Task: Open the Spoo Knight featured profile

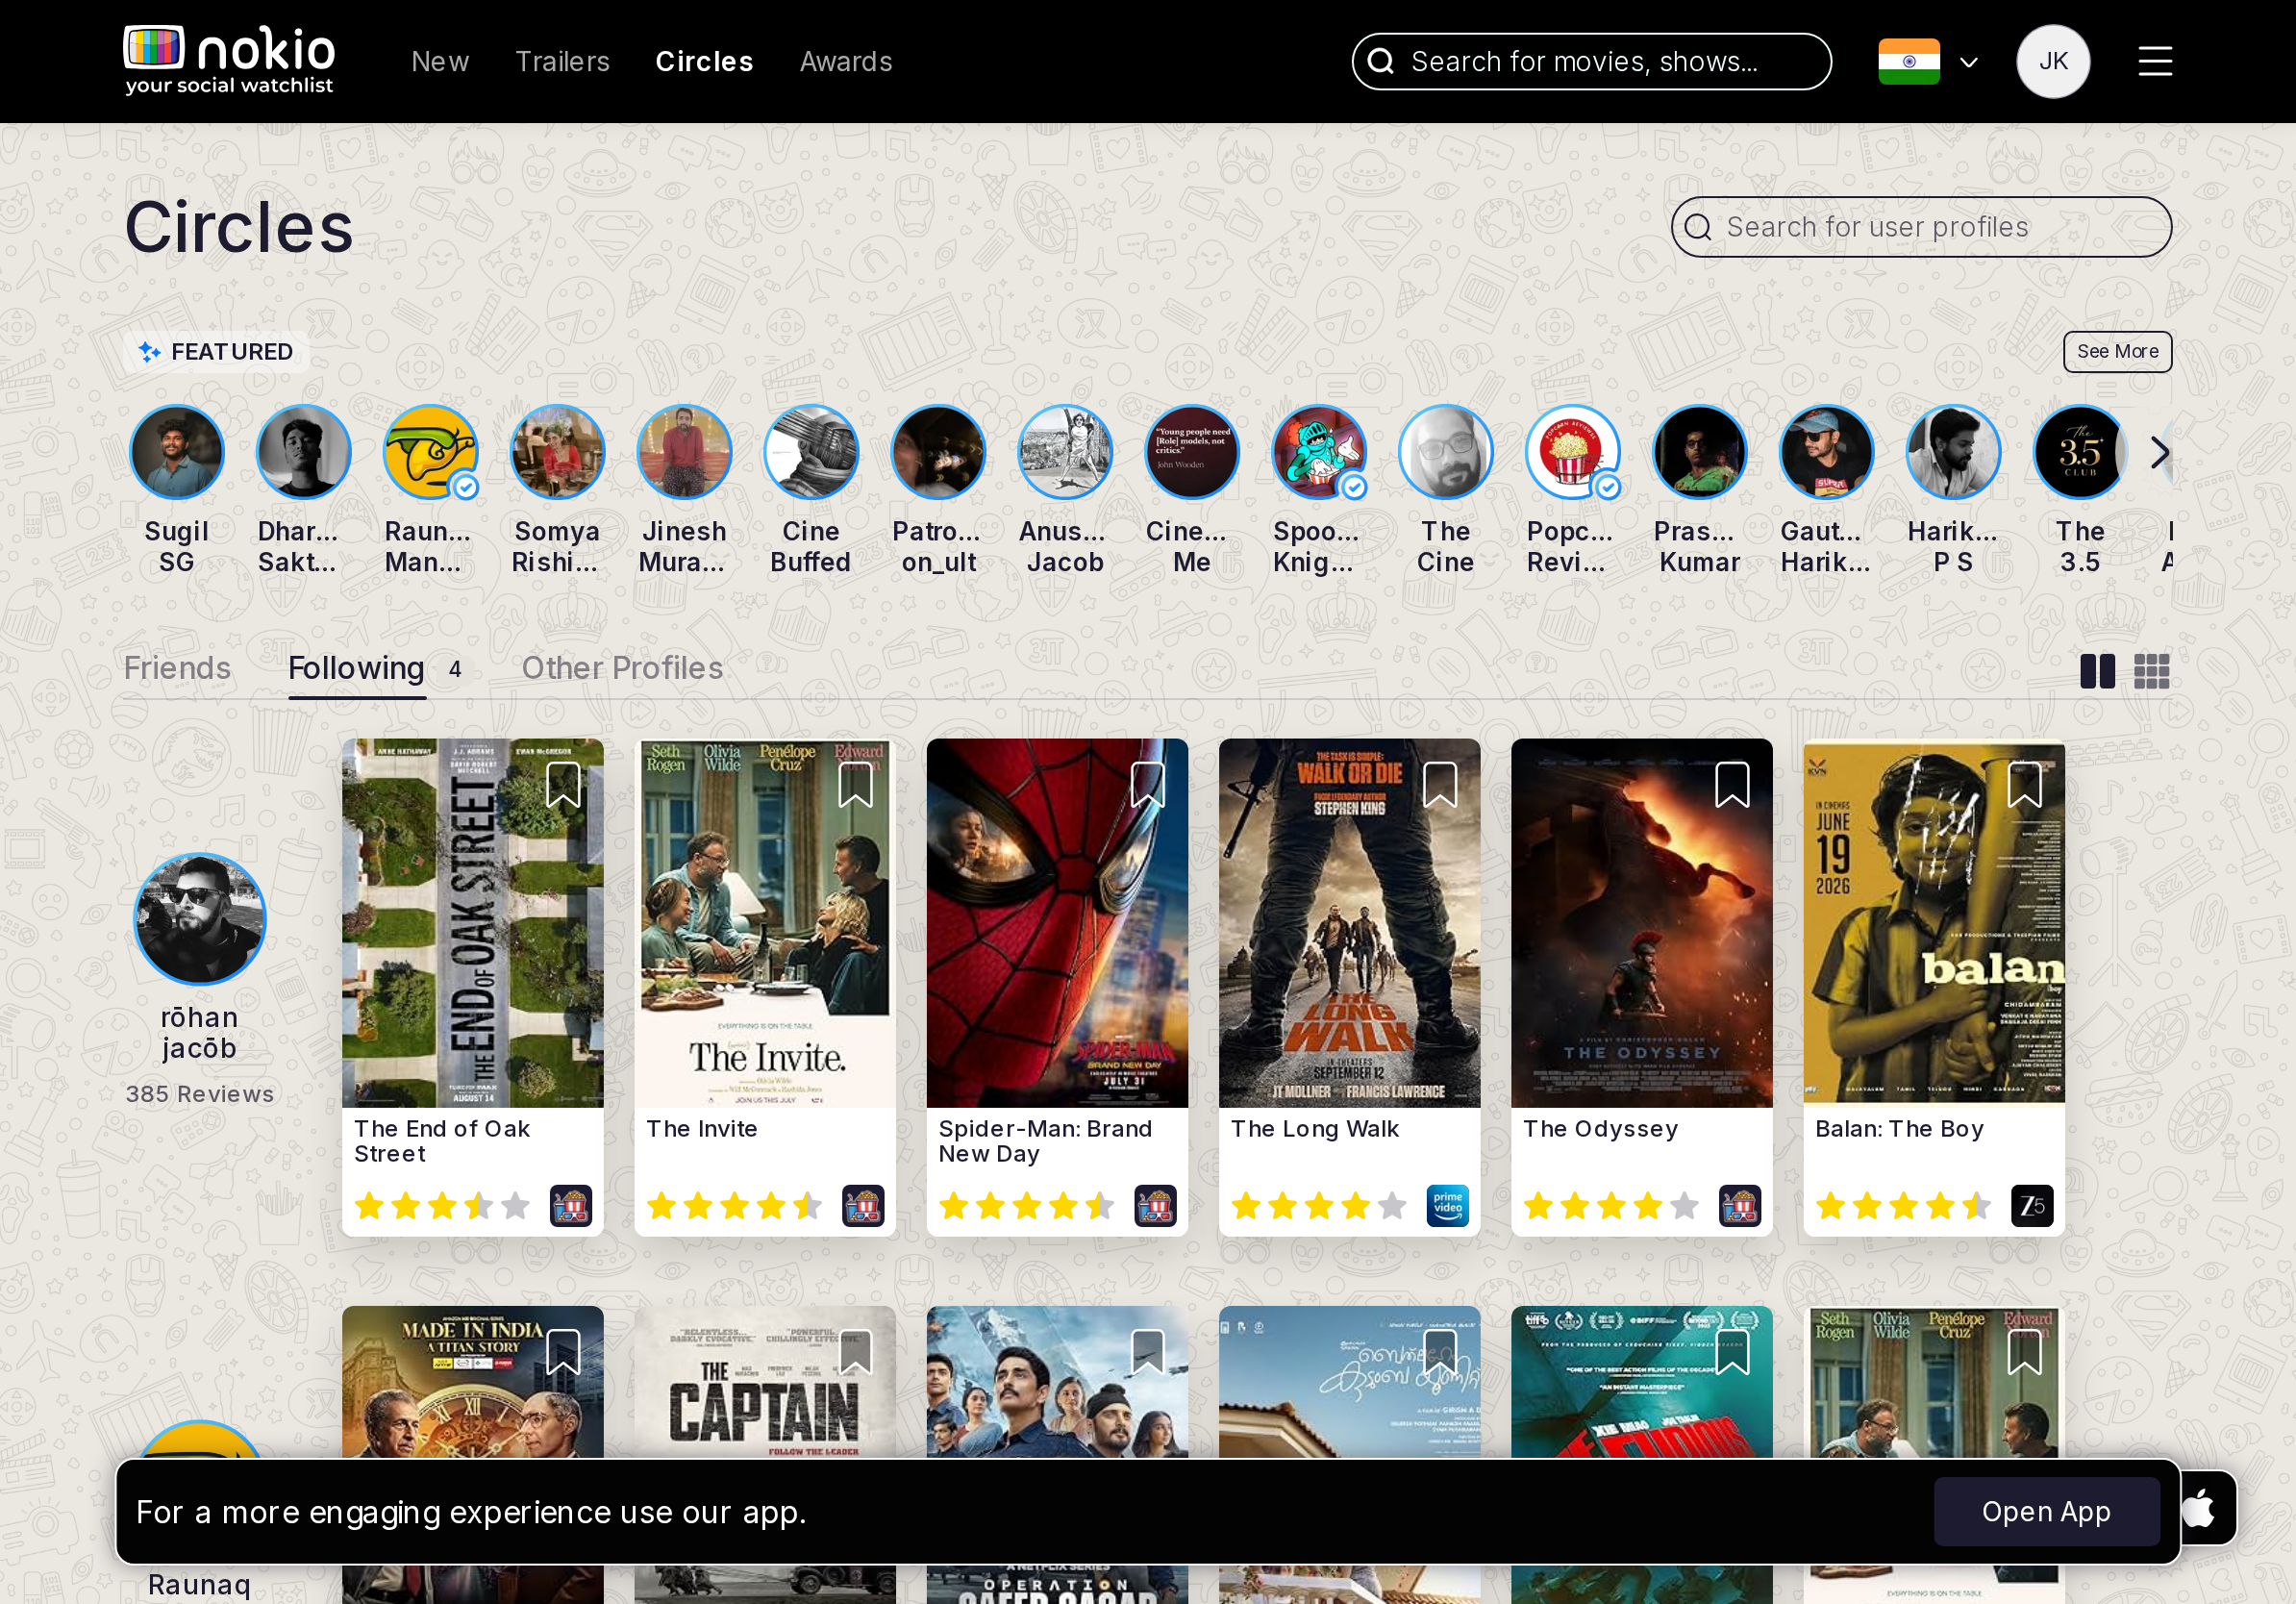Action: [1319, 452]
